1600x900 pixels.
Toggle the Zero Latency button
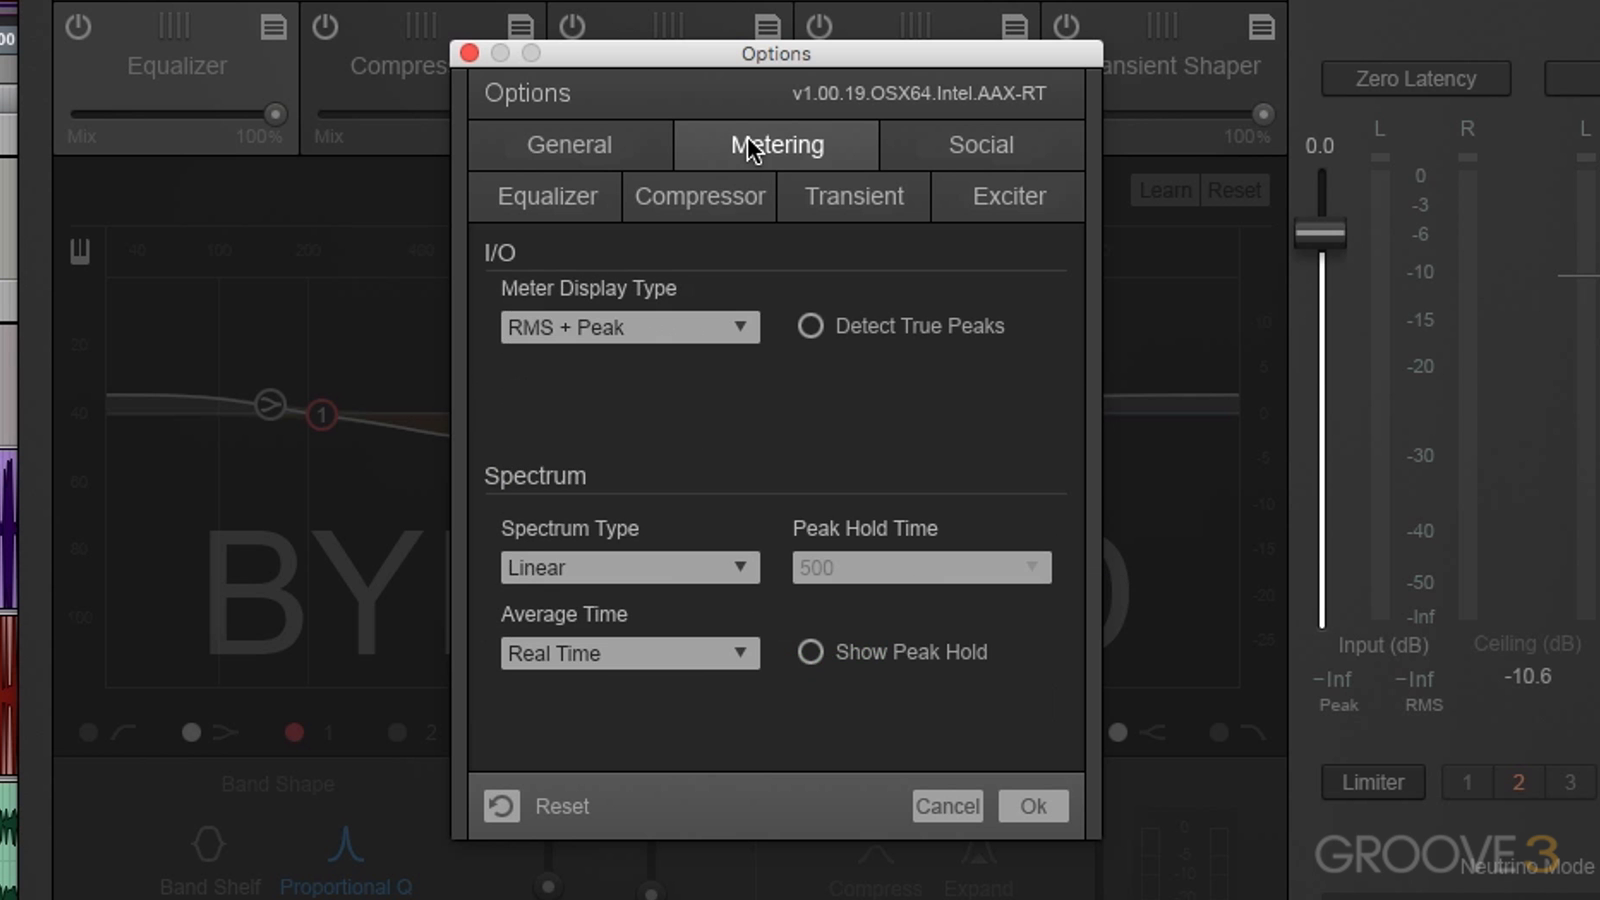(x=1415, y=79)
